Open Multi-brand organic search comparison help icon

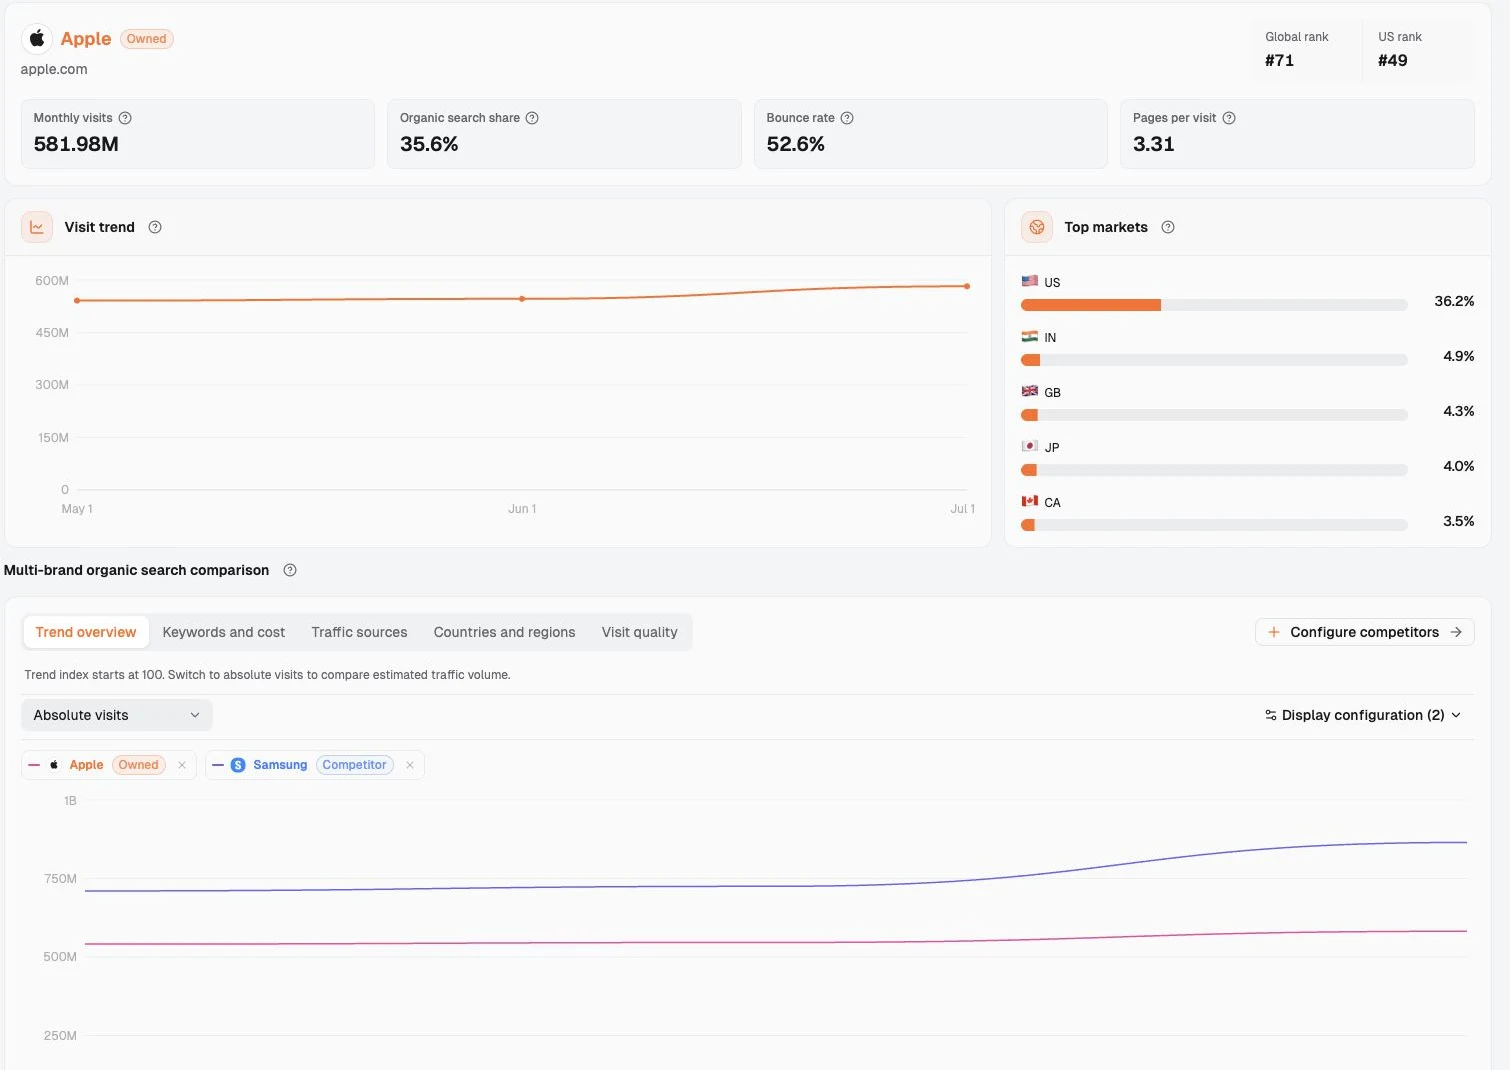290,570
